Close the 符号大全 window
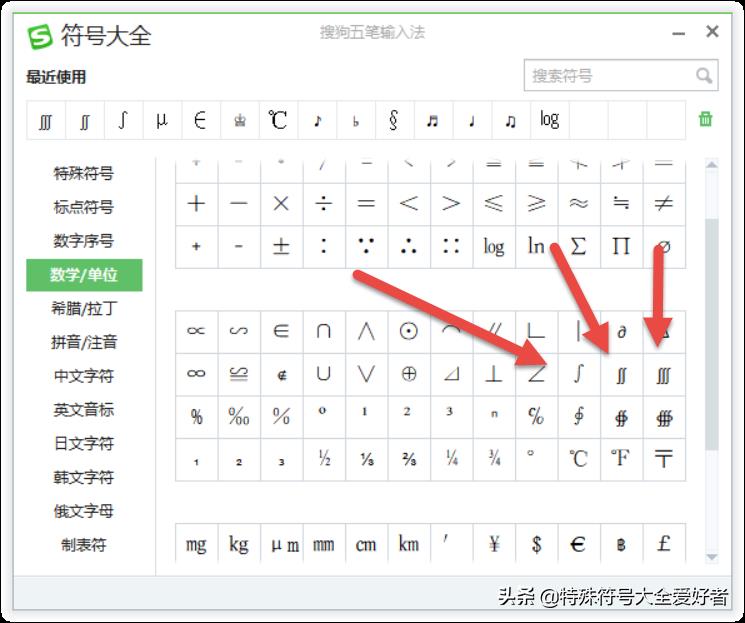745x623 pixels. (x=712, y=32)
